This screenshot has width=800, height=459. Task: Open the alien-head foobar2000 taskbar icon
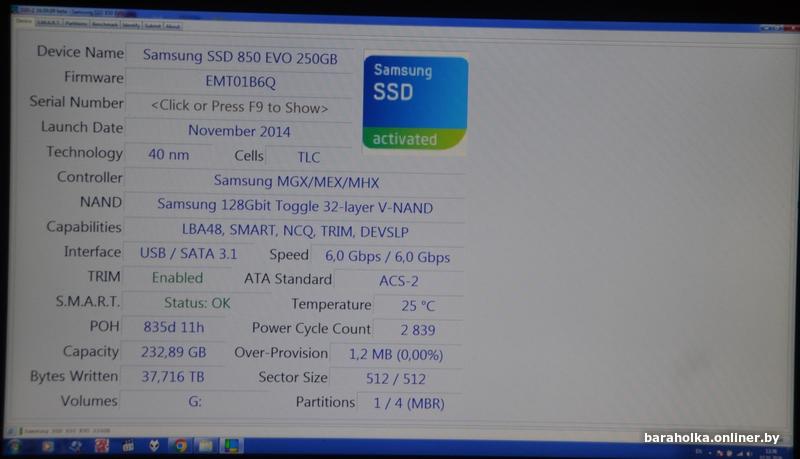154,446
